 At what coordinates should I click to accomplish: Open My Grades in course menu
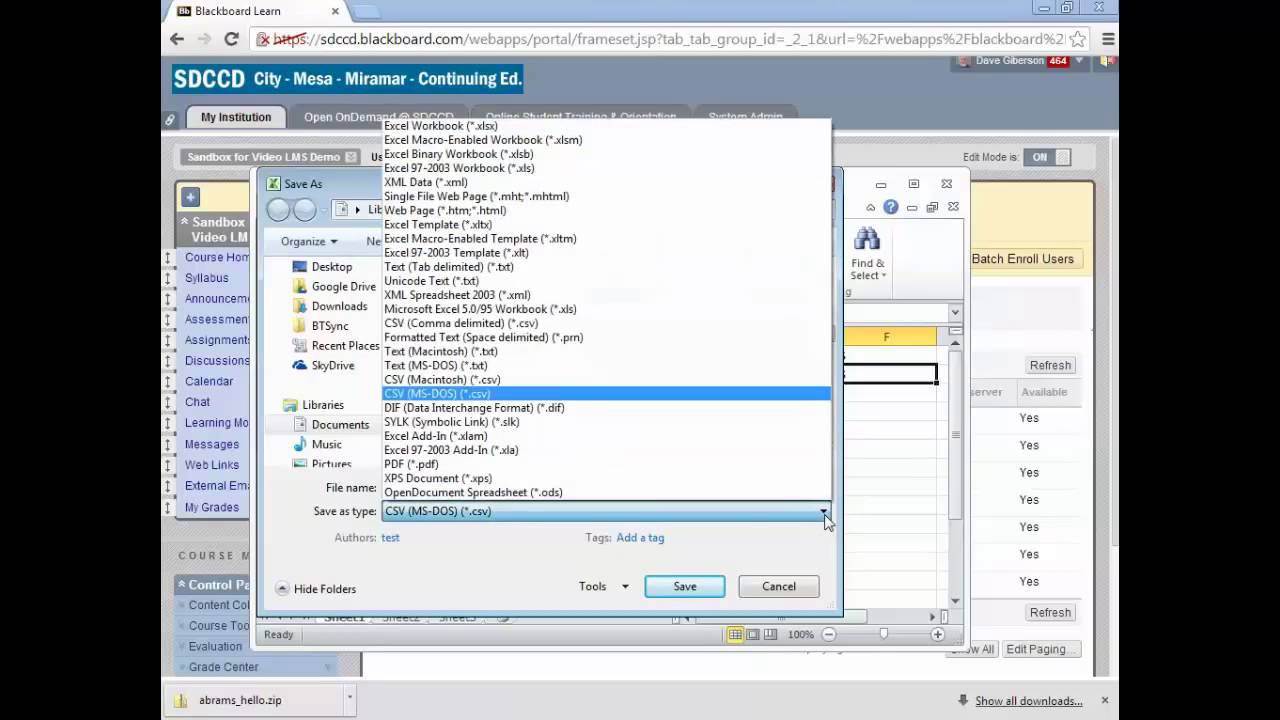(212, 507)
